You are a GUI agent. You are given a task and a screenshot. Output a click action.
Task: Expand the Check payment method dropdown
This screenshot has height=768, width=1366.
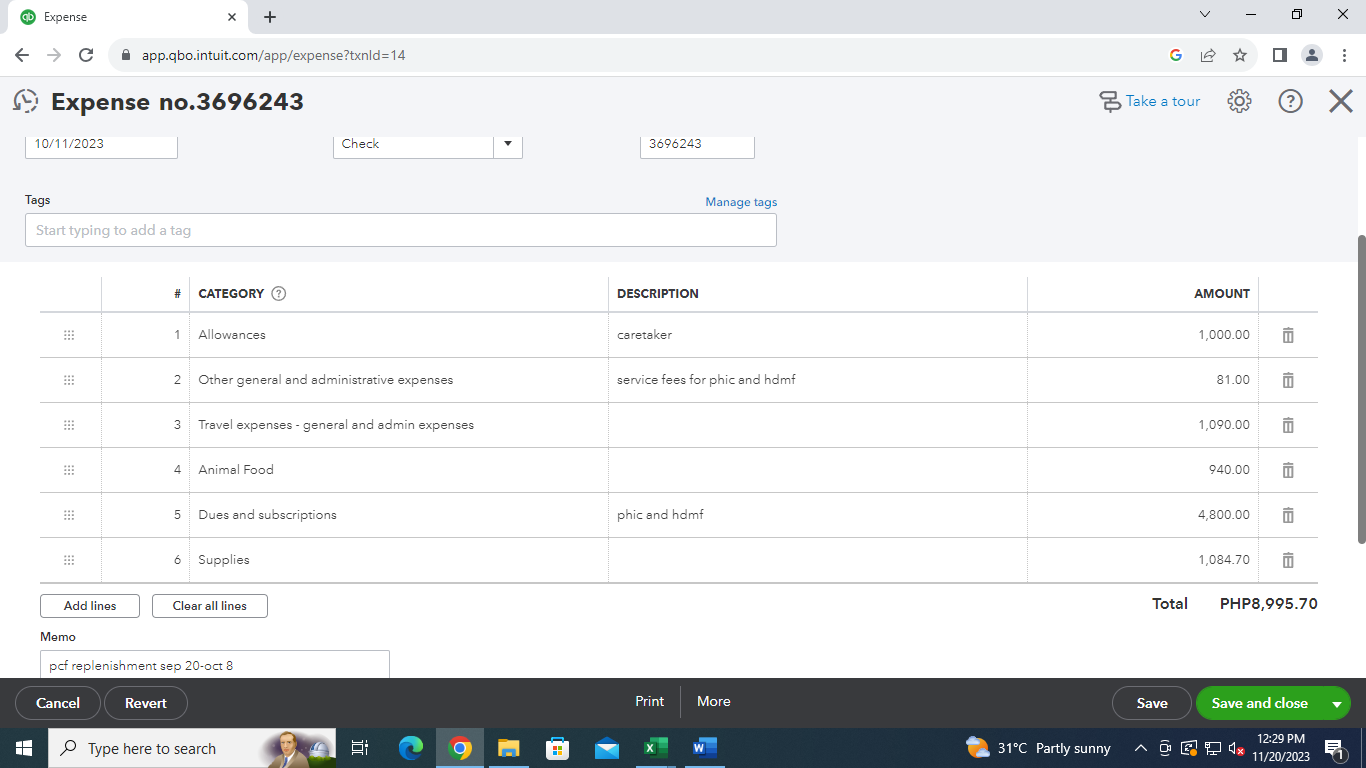508,144
